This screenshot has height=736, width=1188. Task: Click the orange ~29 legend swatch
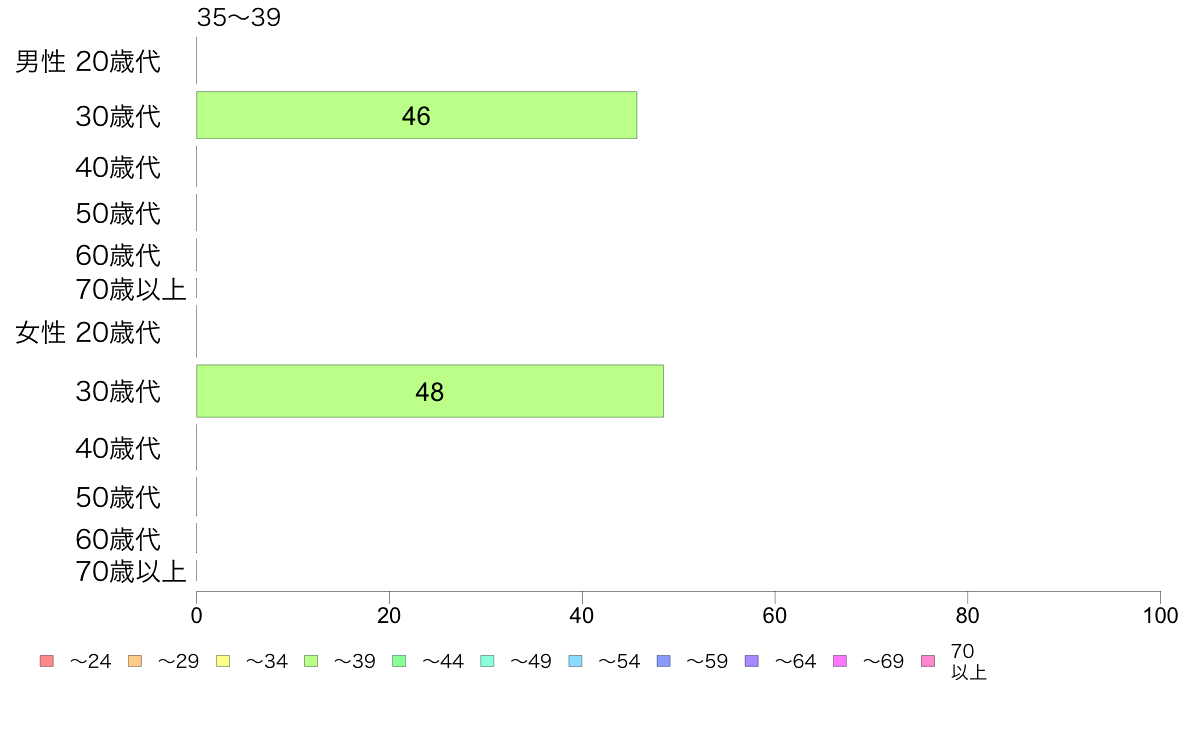pos(135,661)
